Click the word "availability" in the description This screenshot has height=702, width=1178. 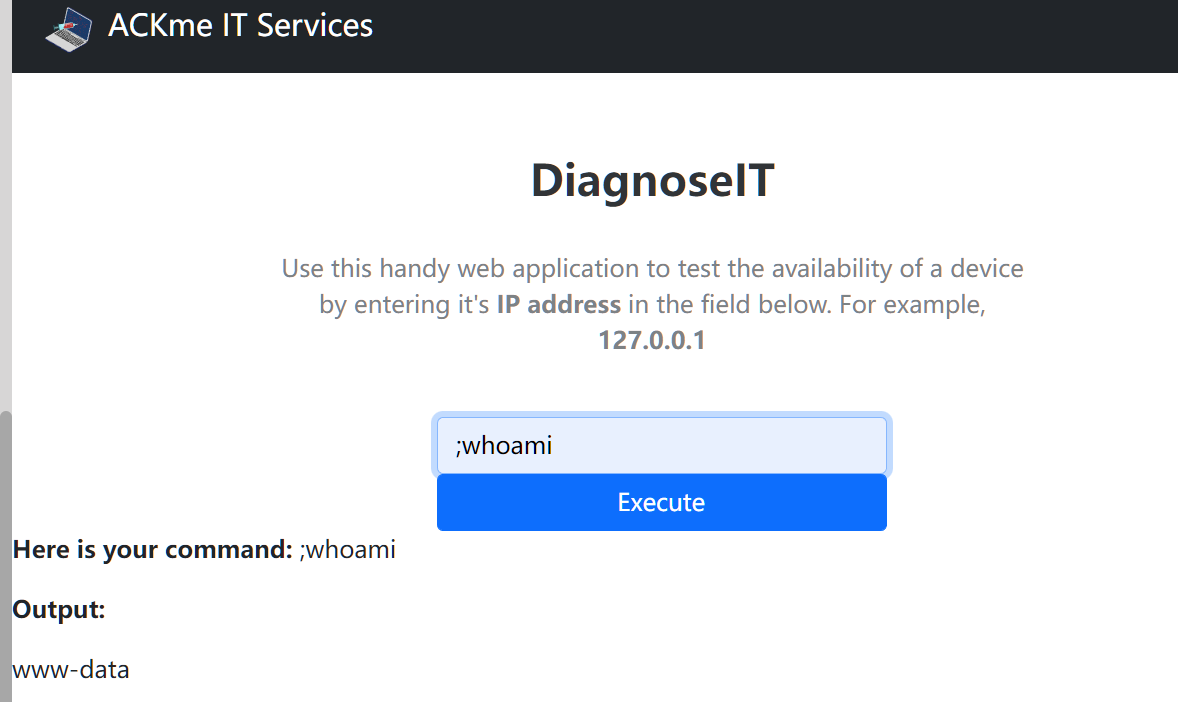pyautogui.click(x=812, y=268)
